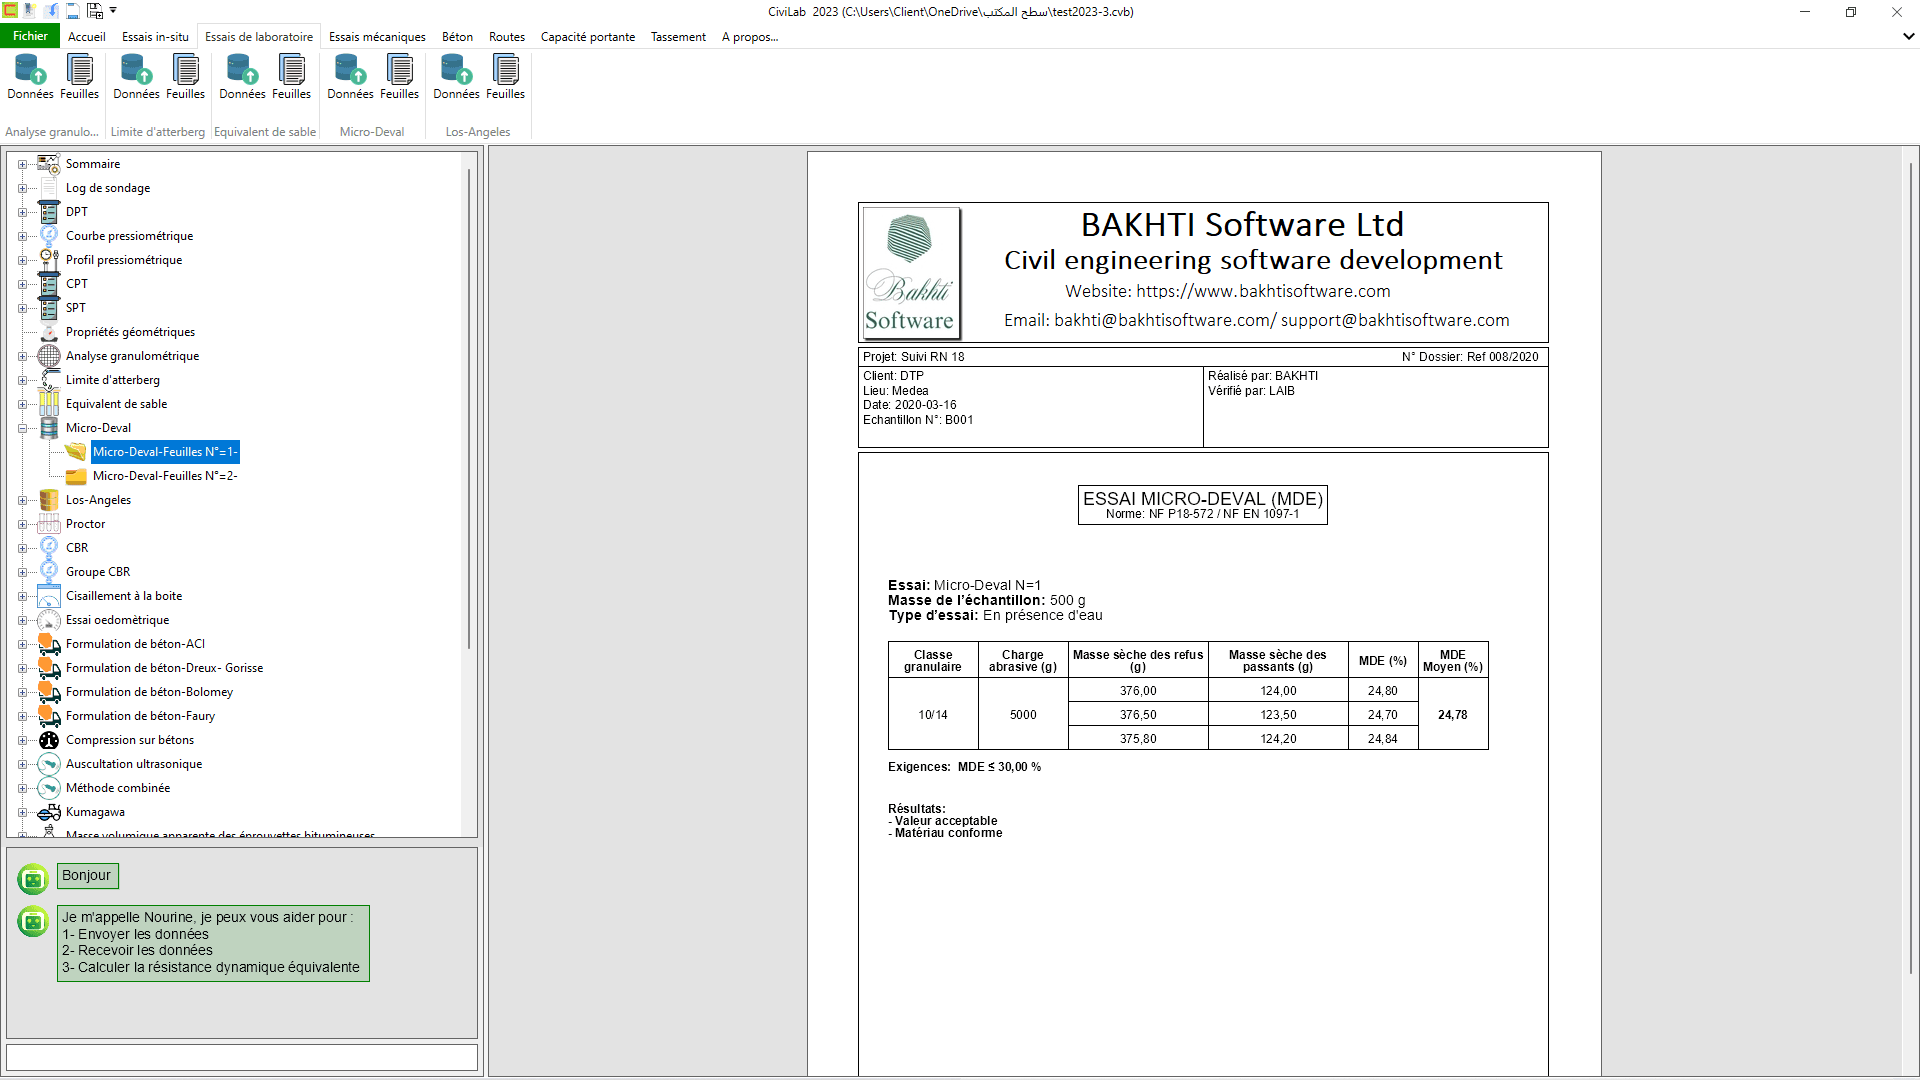Image resolution: width=1920 pixels, height=1080 pixels.
Task: Open Feuilles for Equivalent de sable
Action: click(x=291, y=77)
